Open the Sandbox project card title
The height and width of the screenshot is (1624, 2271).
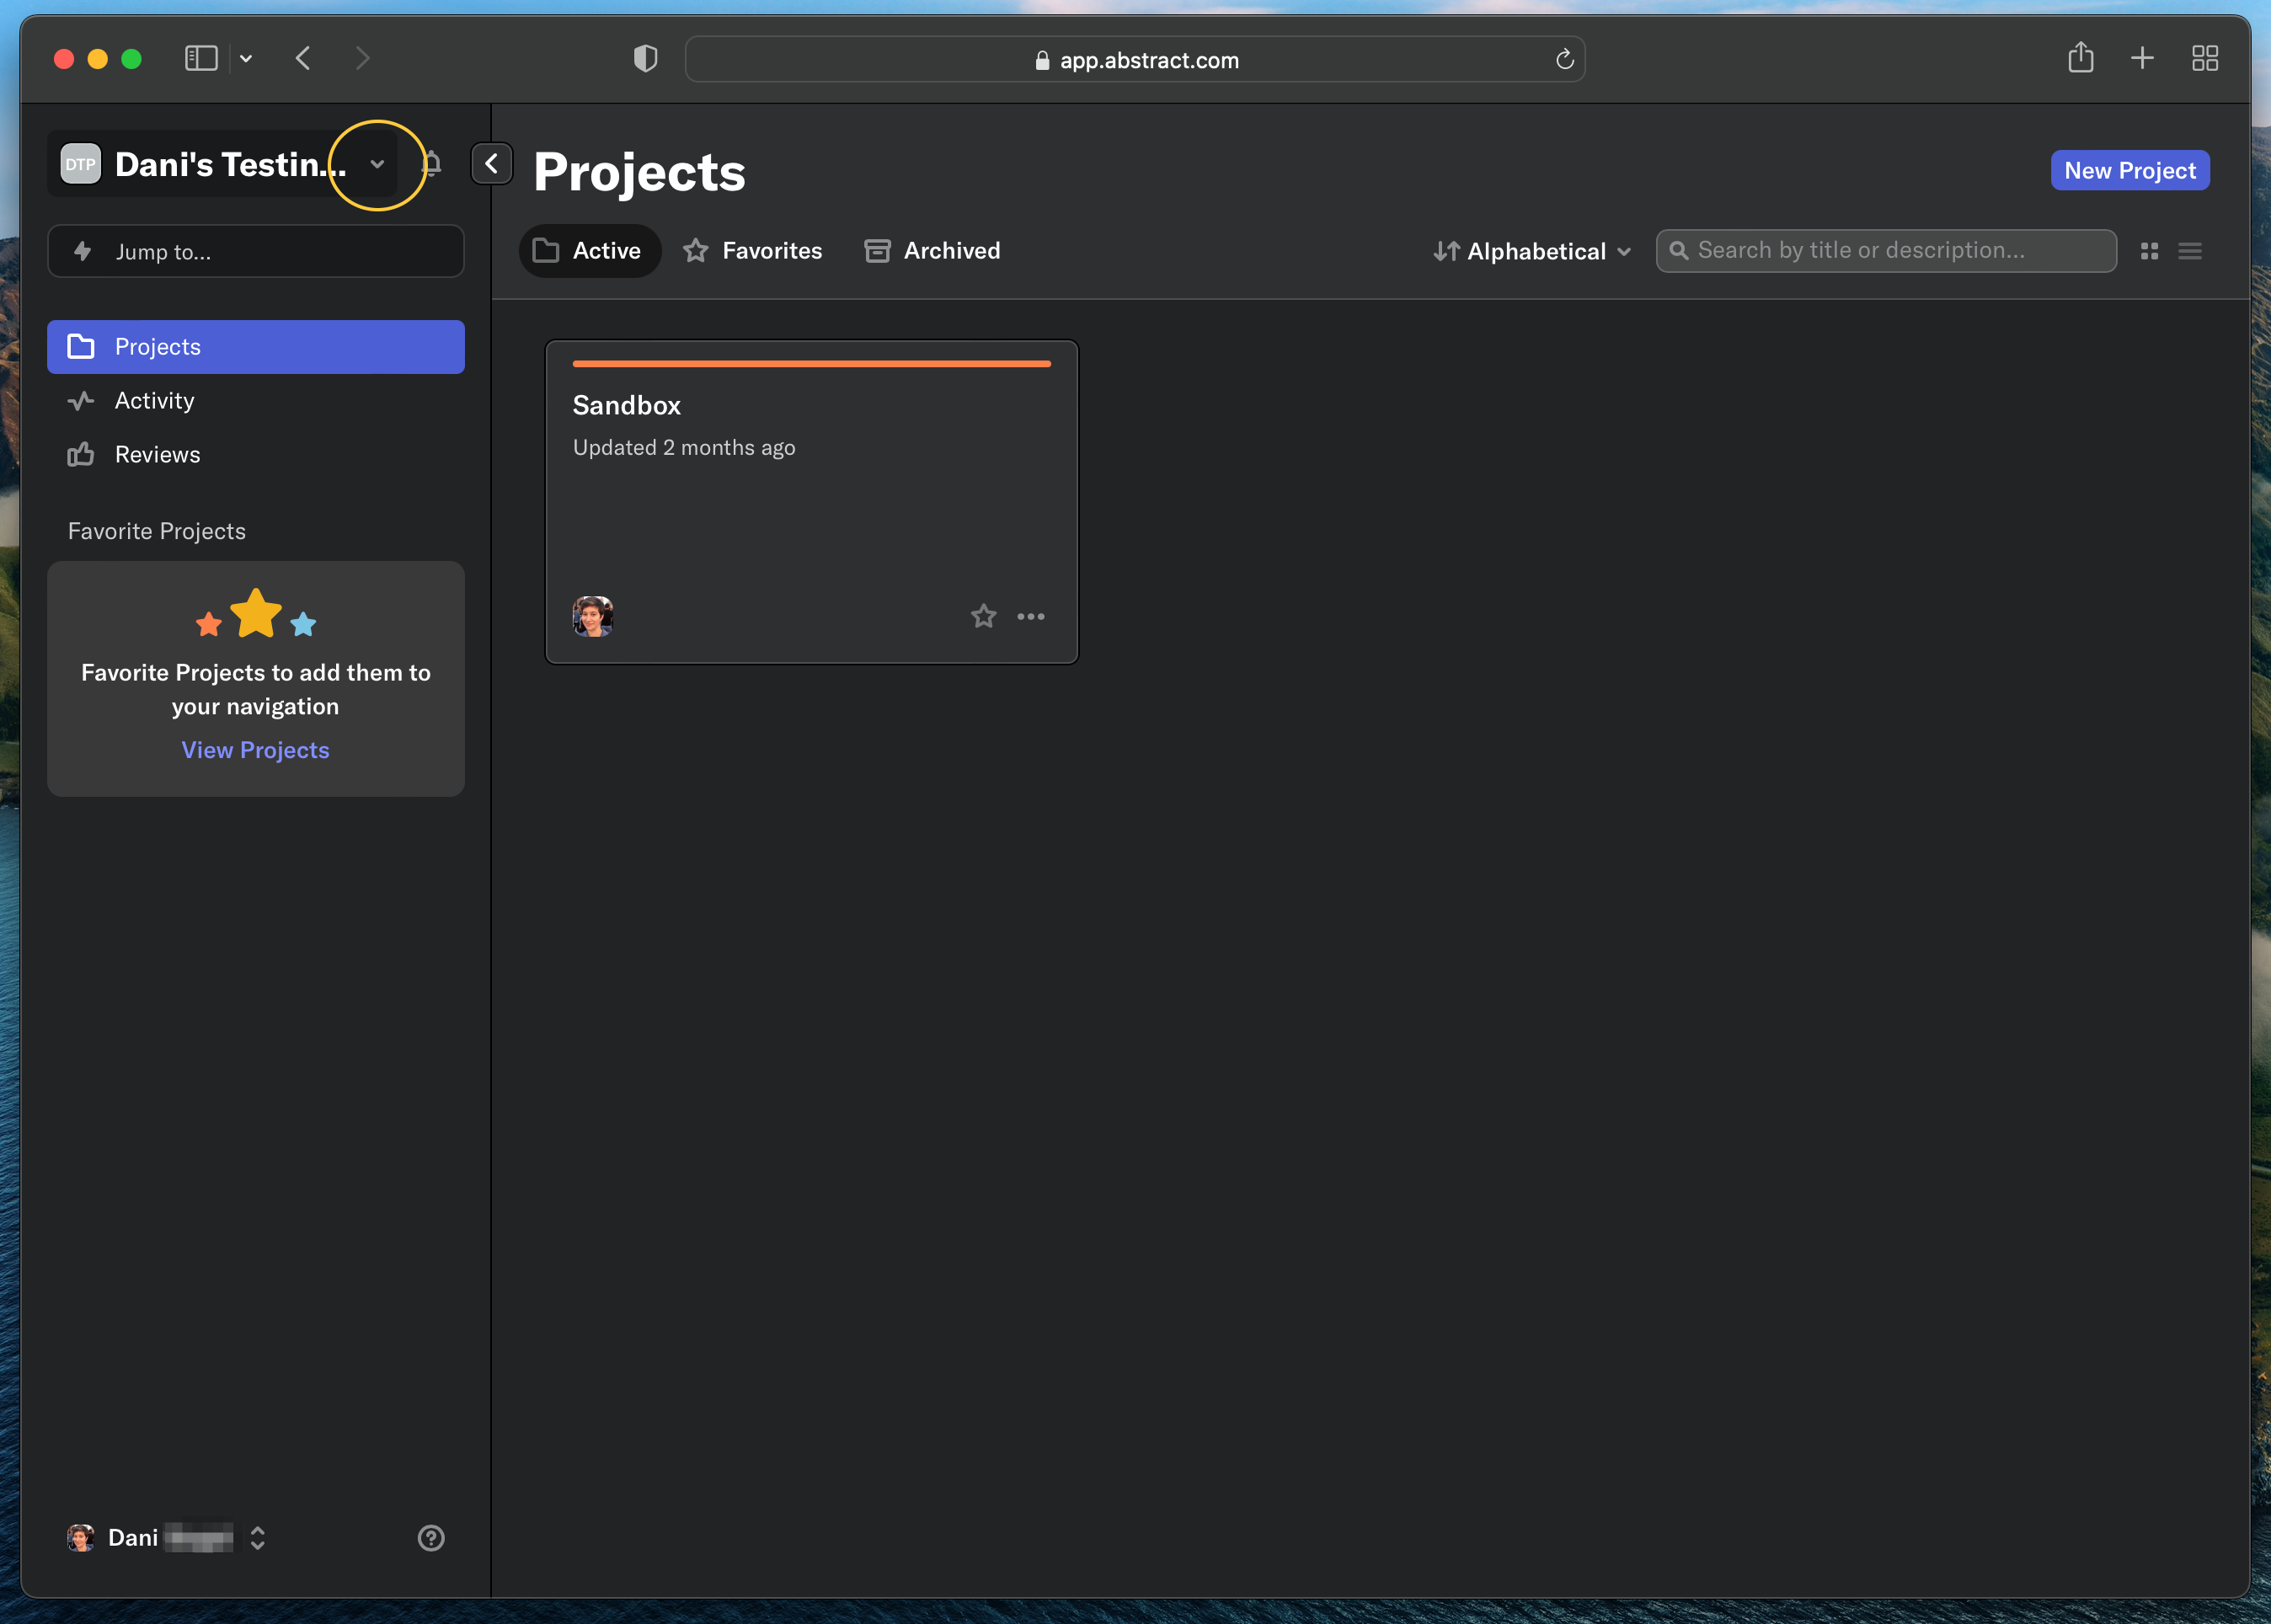pyautogui.click(x=627, y=405)
